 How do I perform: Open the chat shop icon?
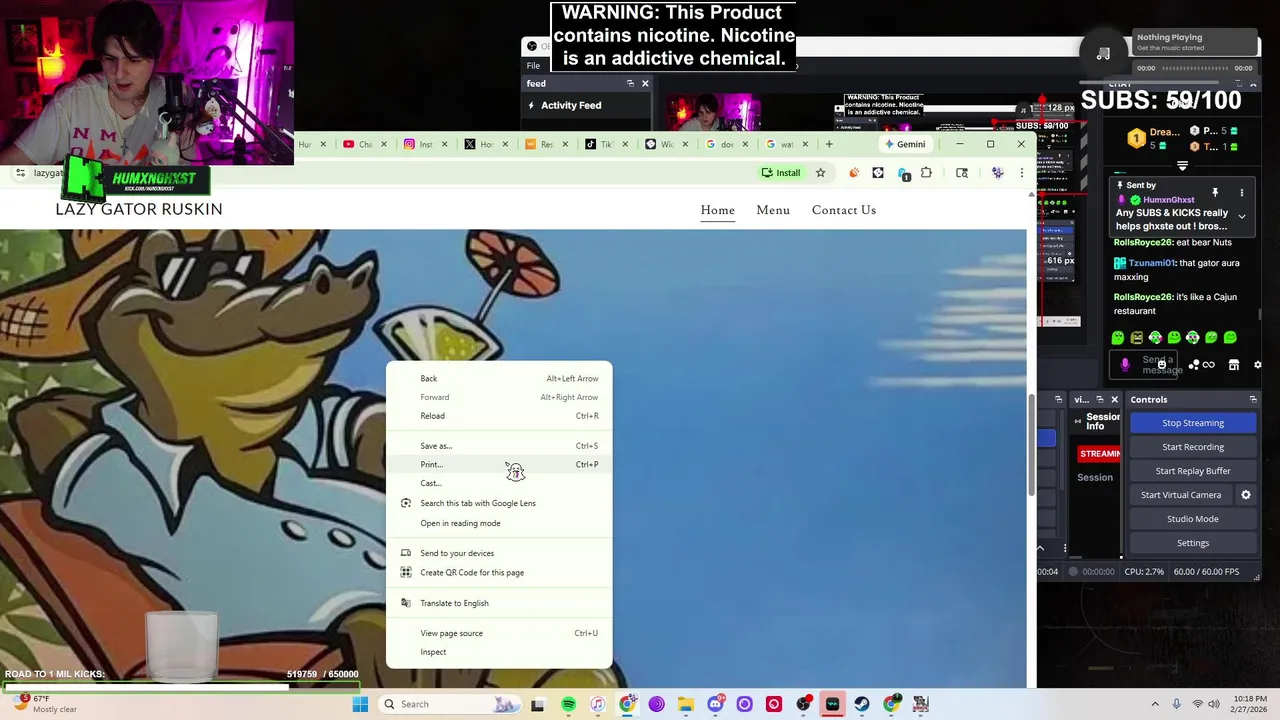click(1234, 365)
